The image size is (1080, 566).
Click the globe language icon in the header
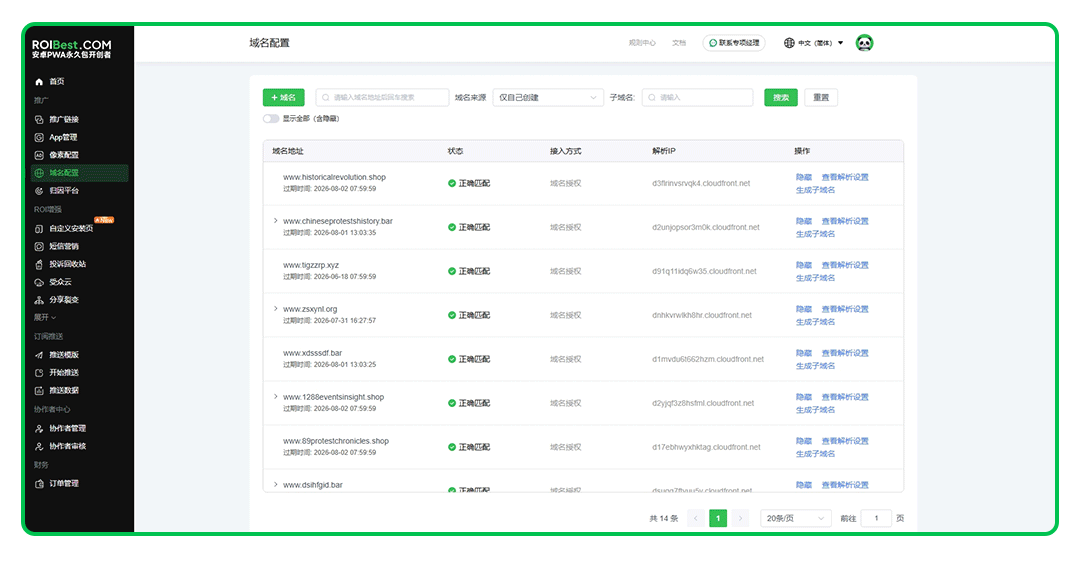[x=789, y=43]
